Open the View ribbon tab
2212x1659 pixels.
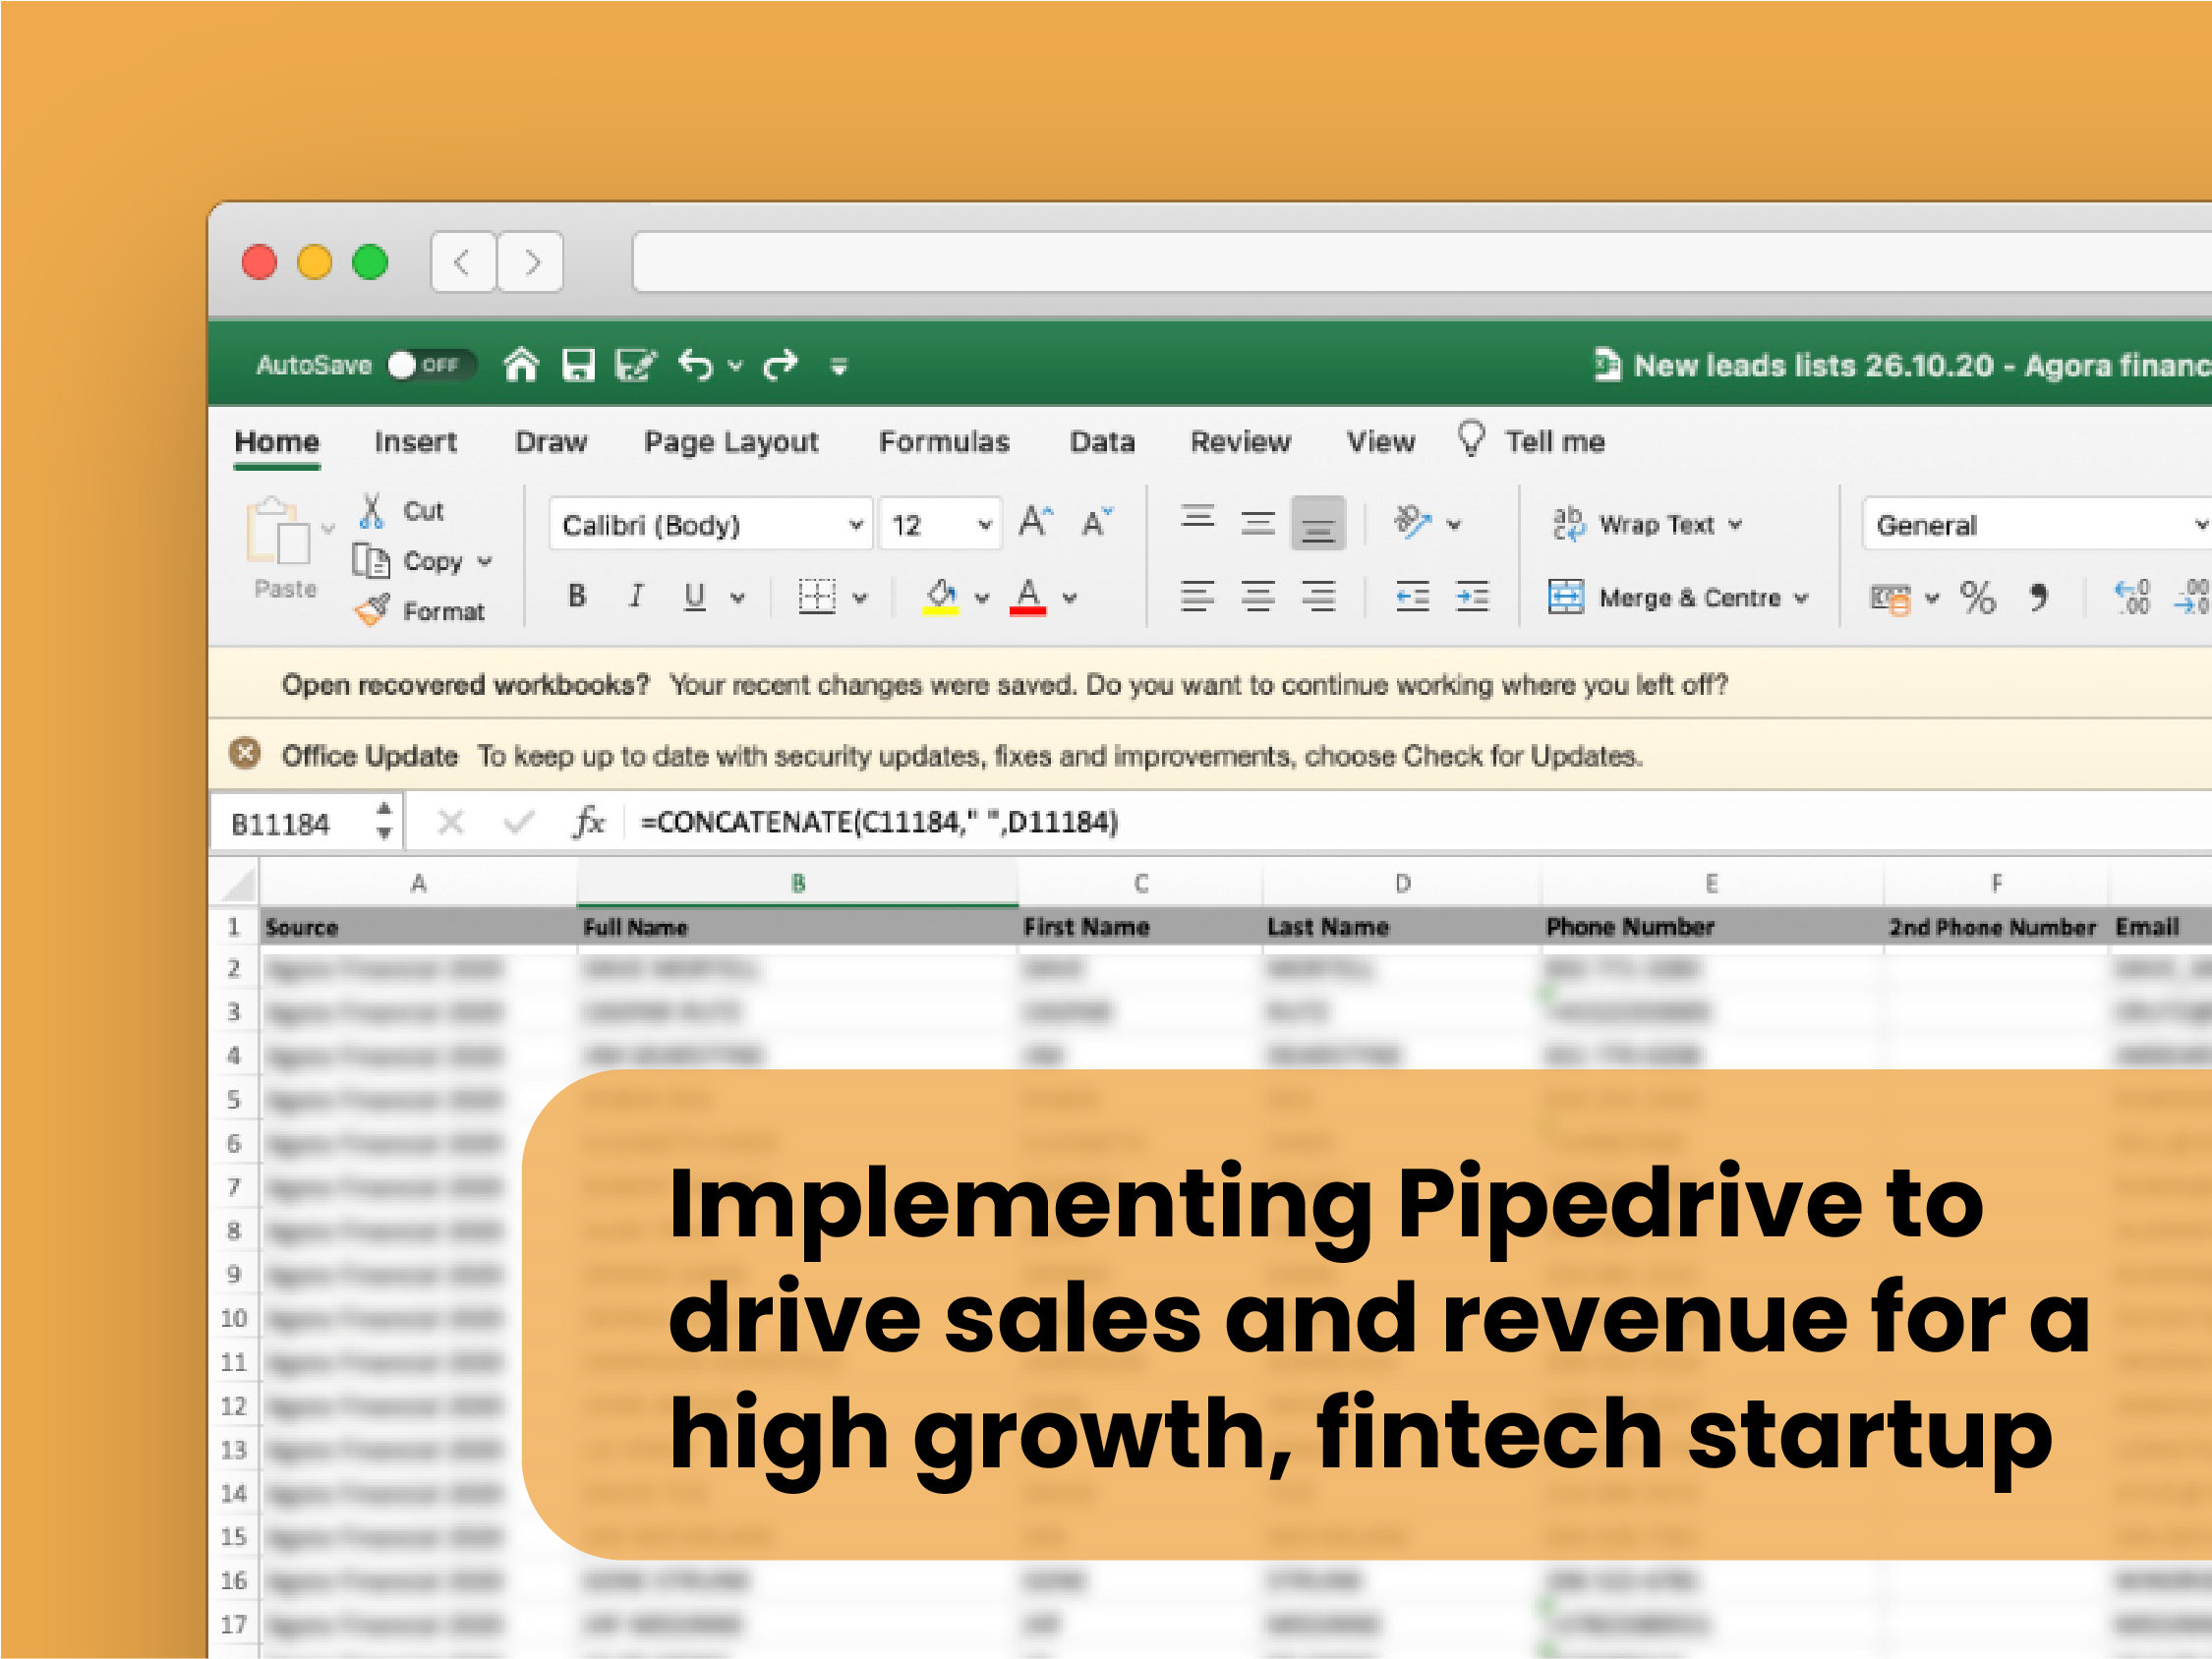click(x=1380, y=442)
